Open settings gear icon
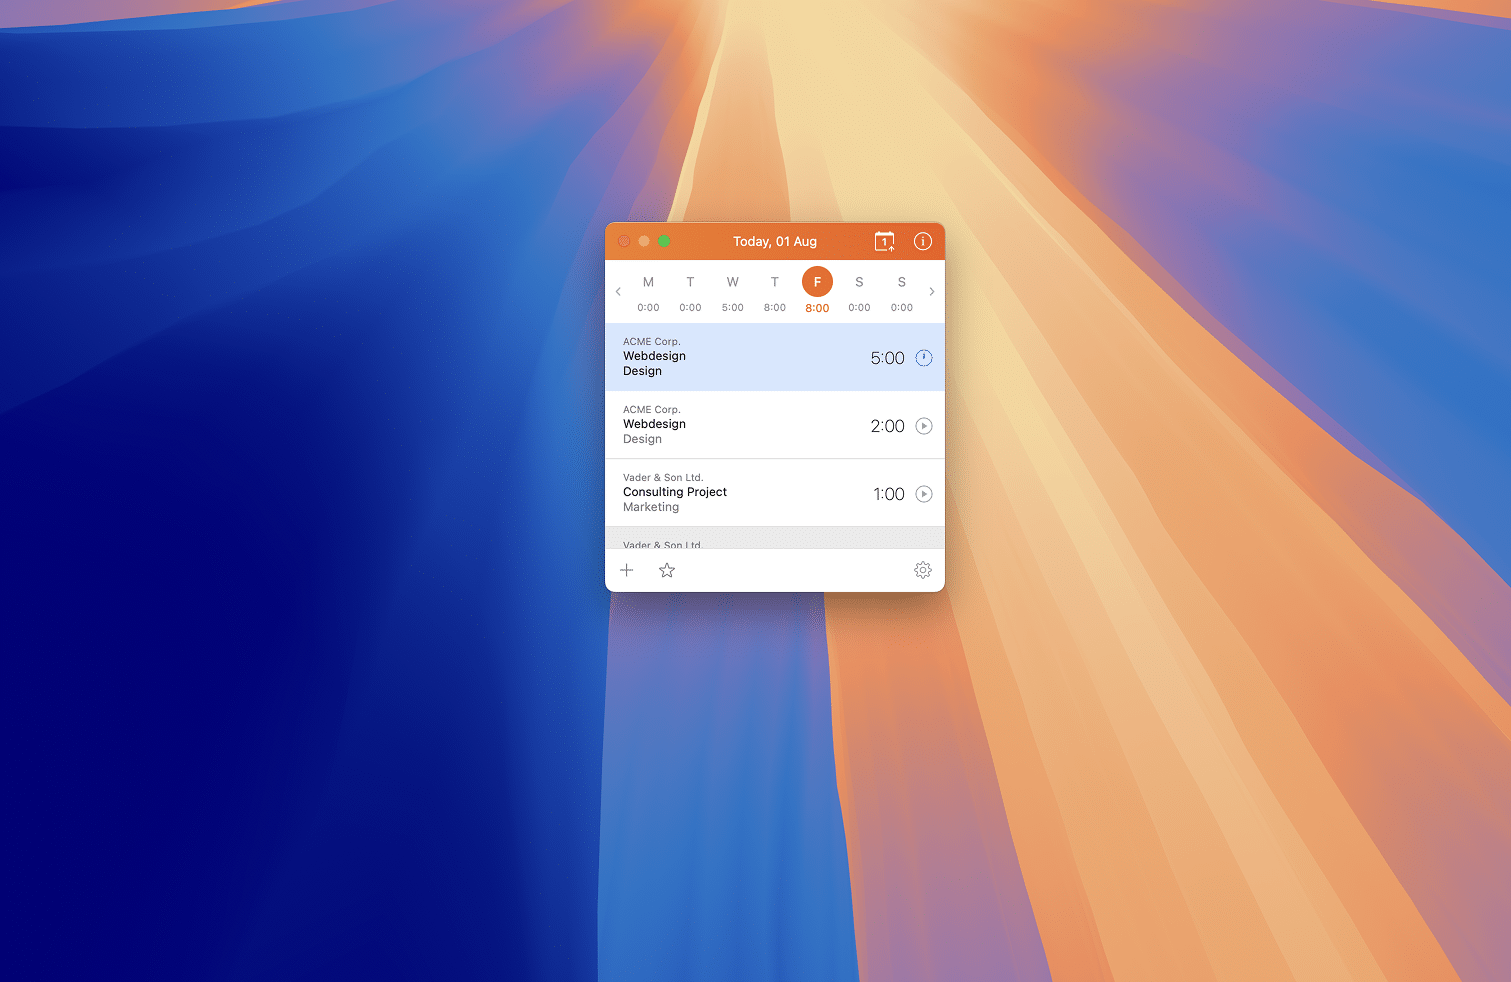The width and height of the screenshot is (1511, 982). [923, 570]
